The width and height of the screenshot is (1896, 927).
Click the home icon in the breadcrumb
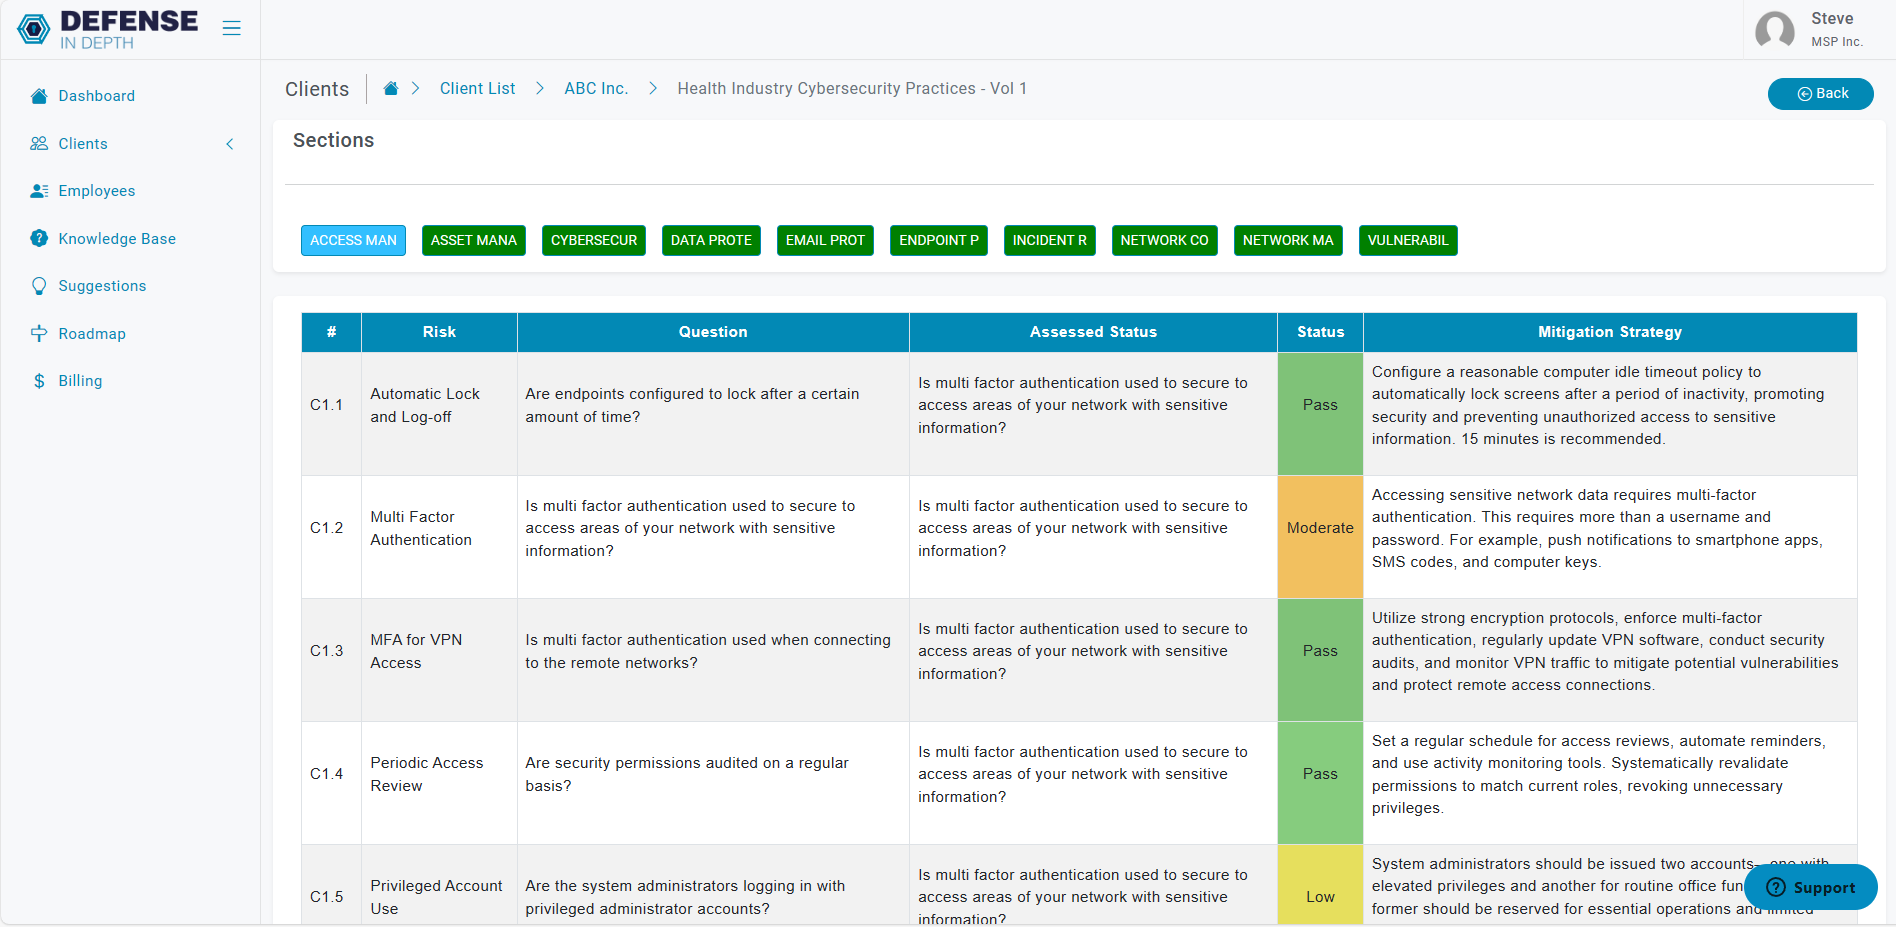click(x=391, y=88)
